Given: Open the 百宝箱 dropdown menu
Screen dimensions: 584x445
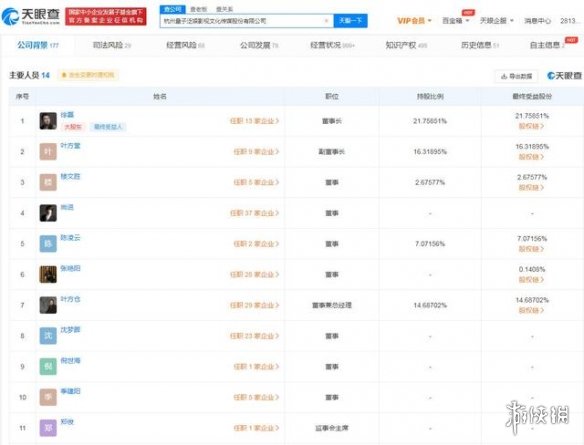Looking at the screenshot, I should [455, 21].
